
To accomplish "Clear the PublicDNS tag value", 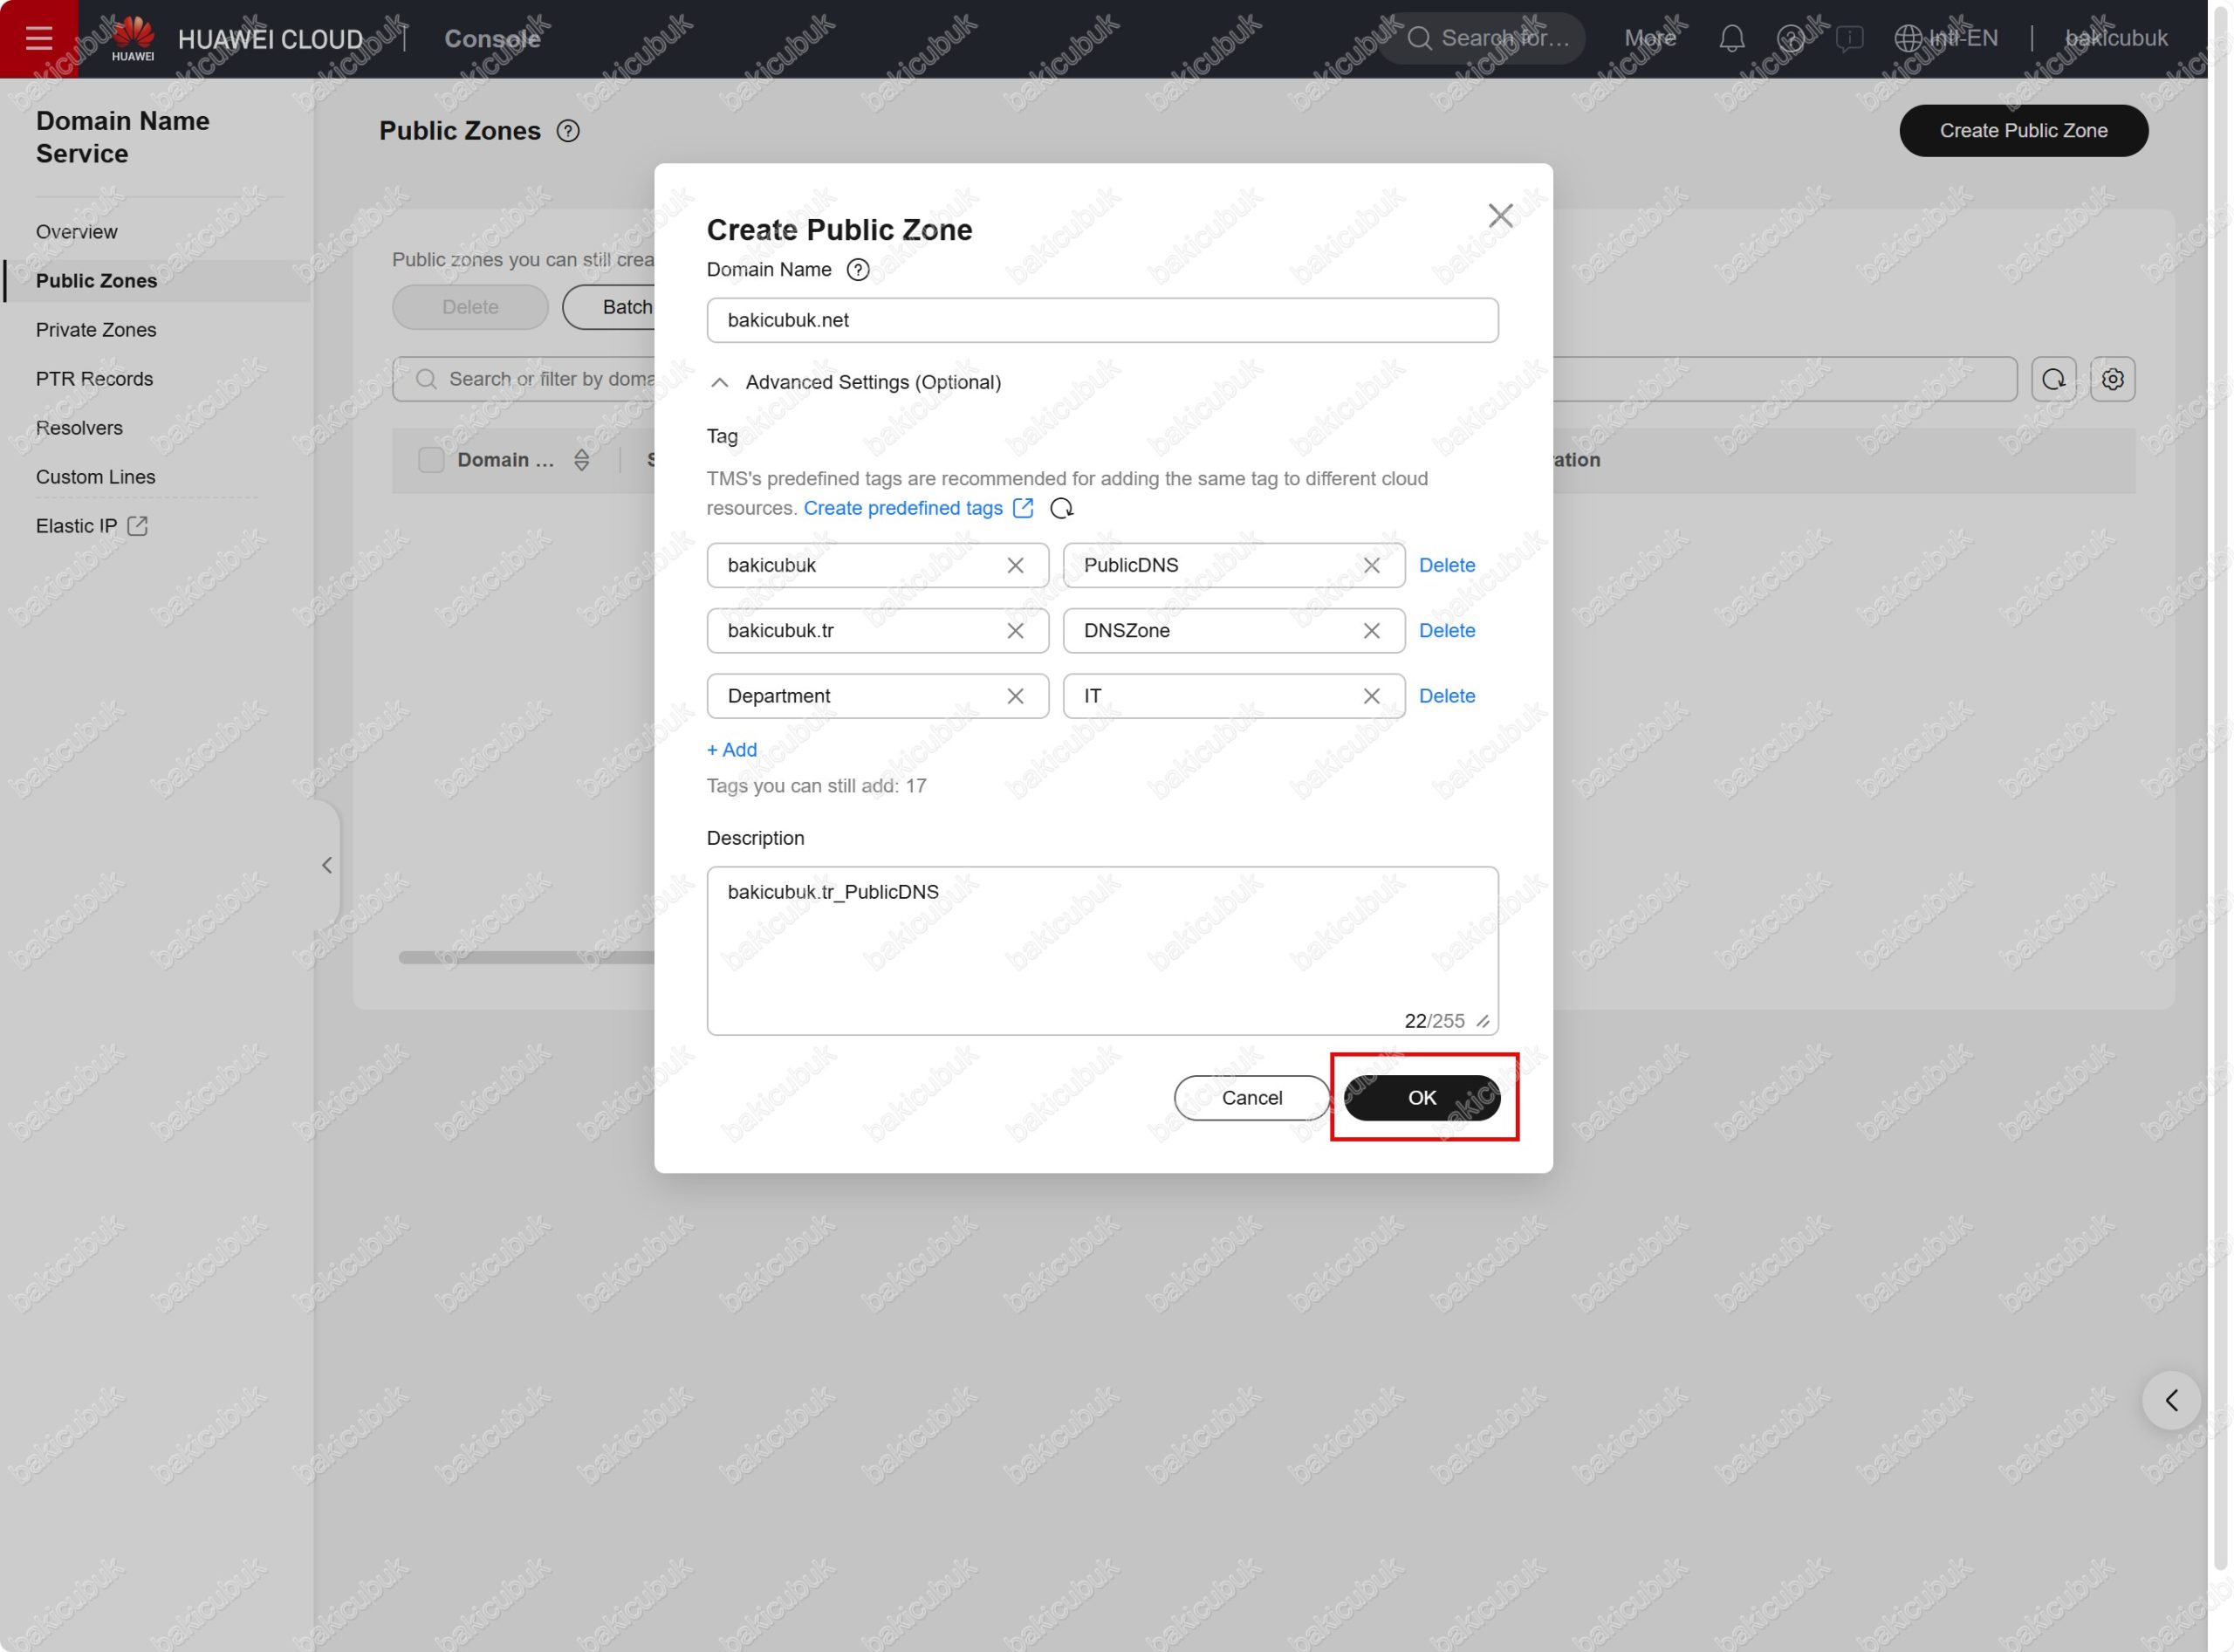I will tap(1371, 566).
